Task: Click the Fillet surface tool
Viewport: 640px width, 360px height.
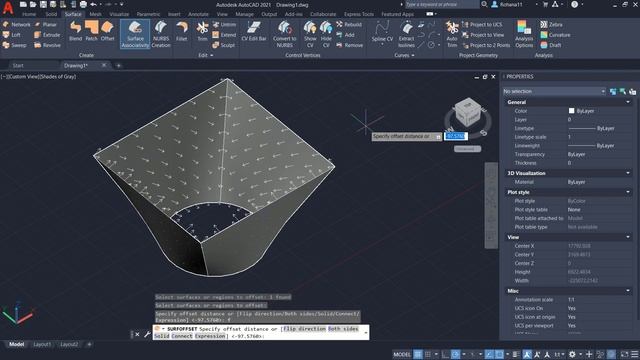Action: (182, 31)
